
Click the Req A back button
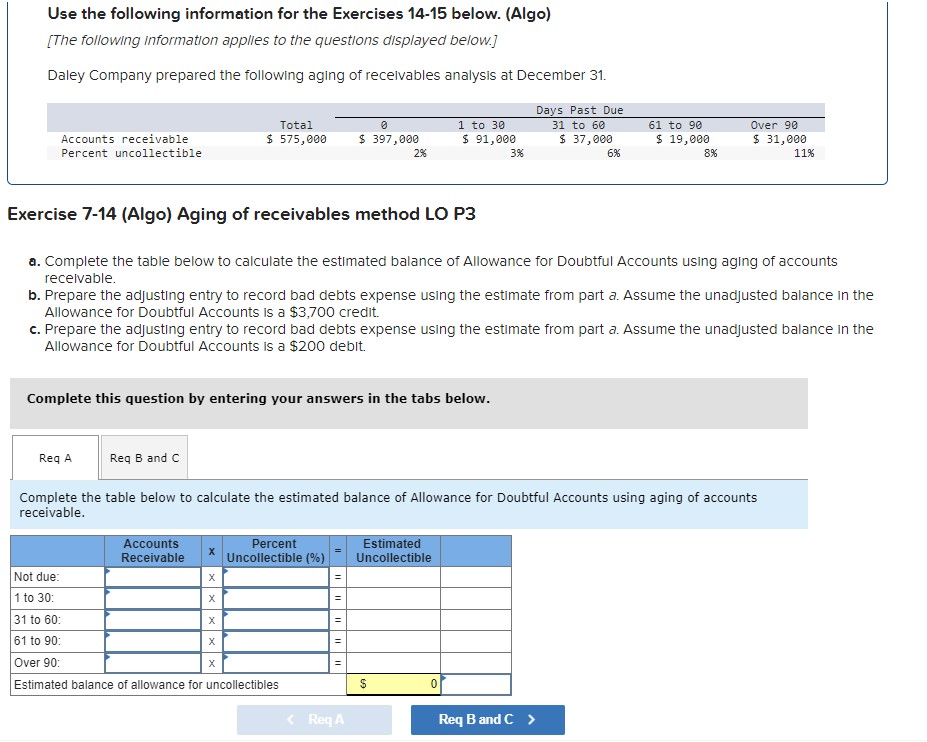[314, 719]
